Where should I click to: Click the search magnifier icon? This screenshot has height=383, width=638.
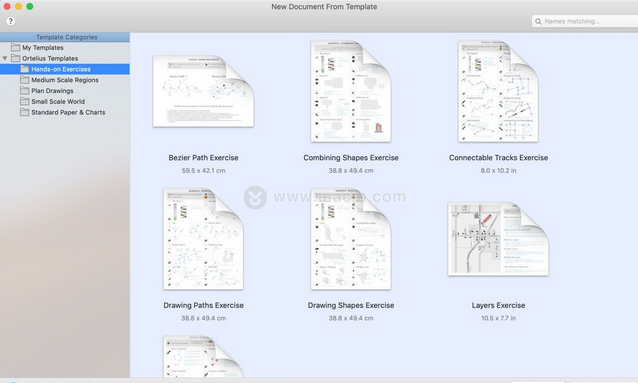click(538, 21)
